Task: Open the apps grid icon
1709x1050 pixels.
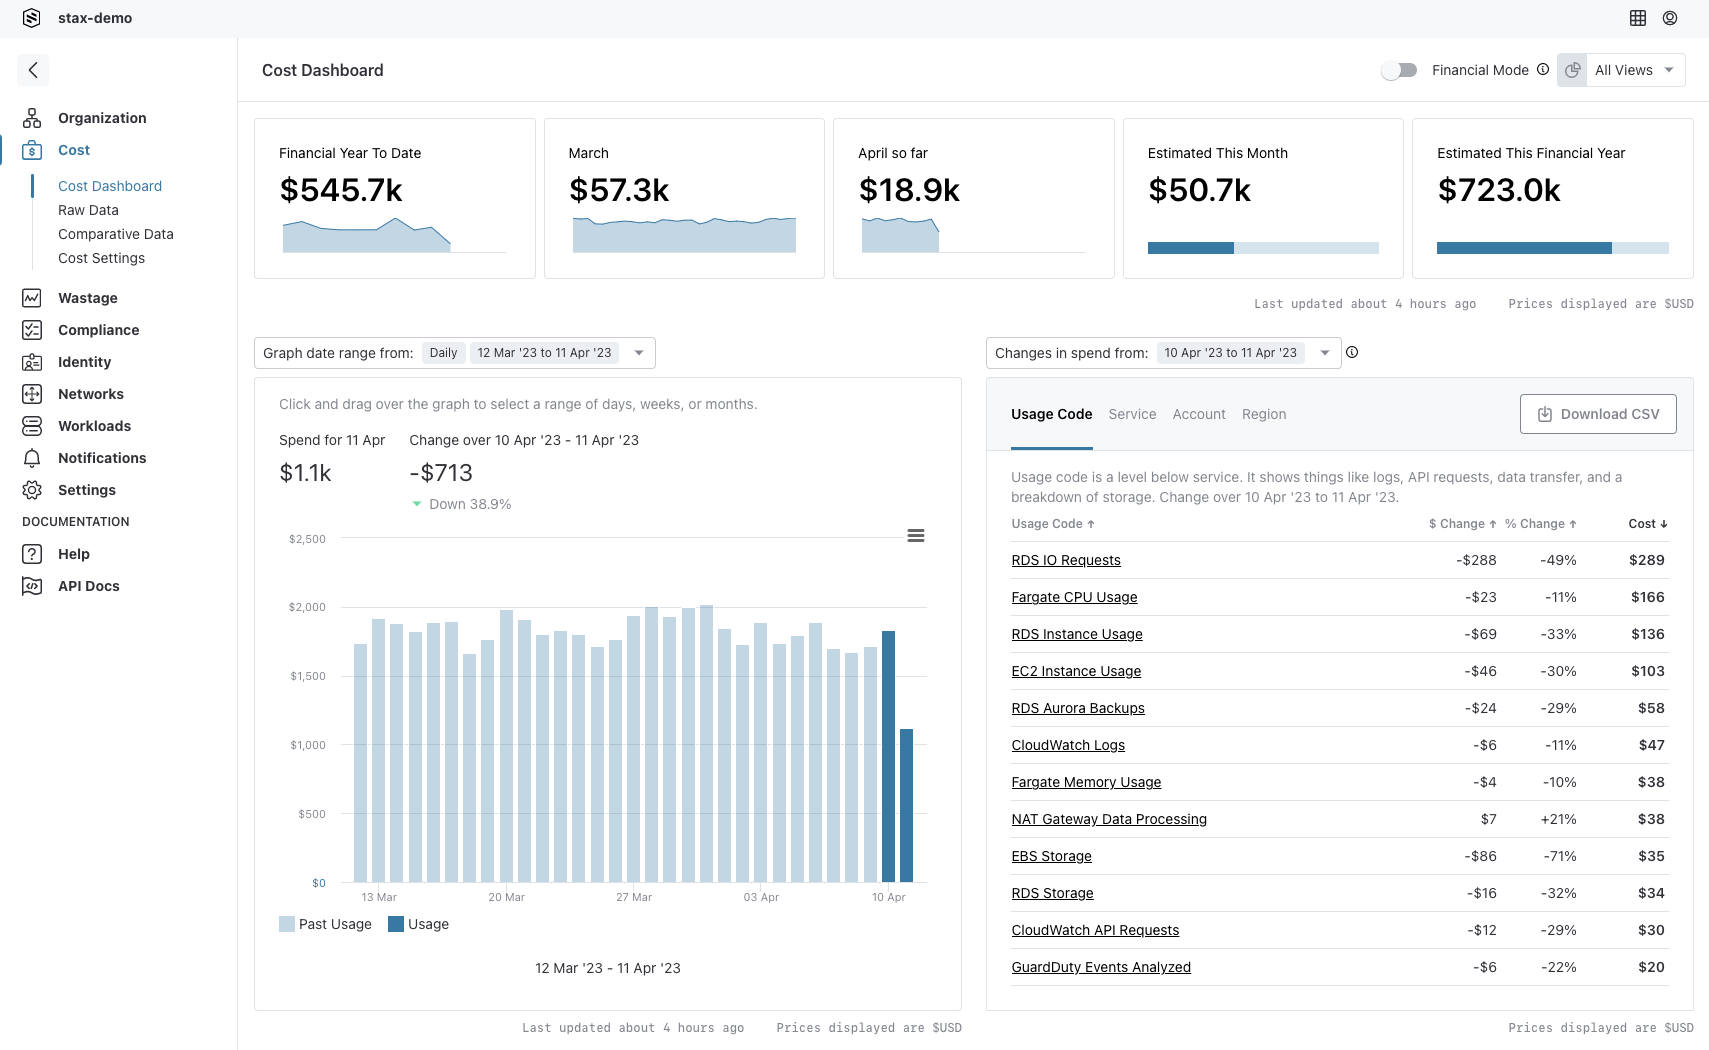Action: [1638, 18]
